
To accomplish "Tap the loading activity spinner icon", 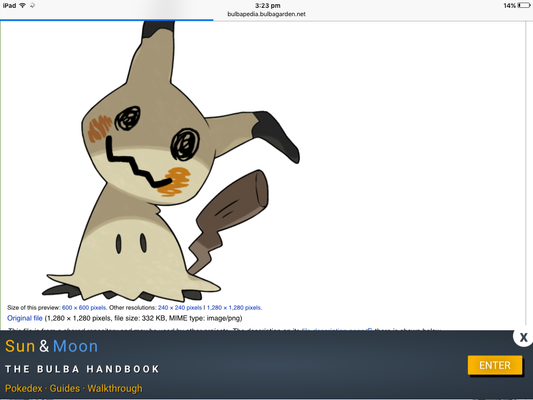I will [x=32, y=5].
